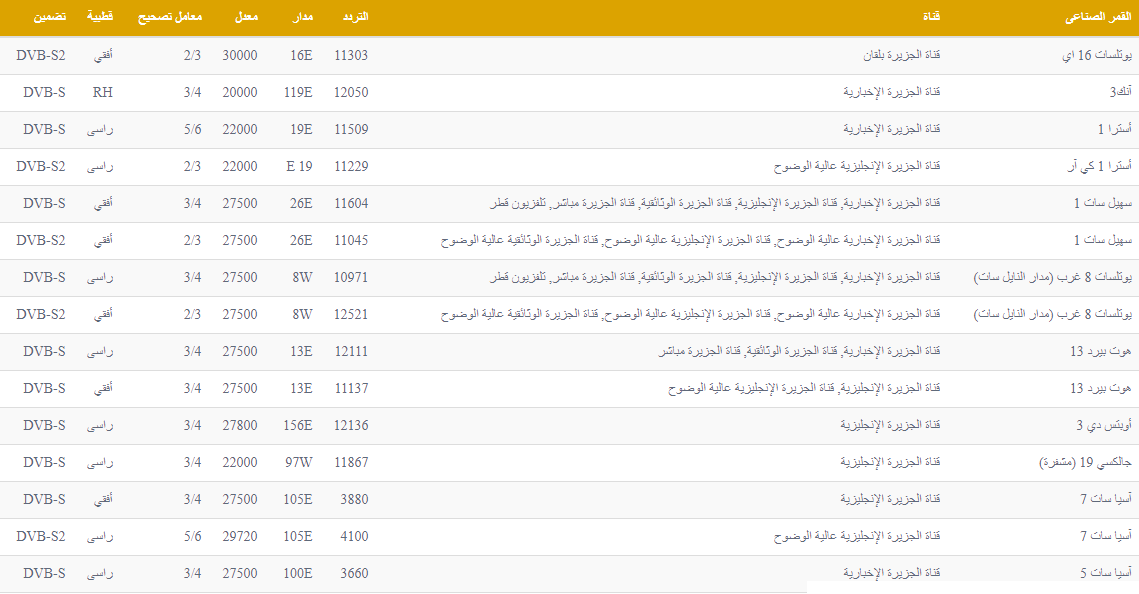Click the القمر الصناعي column header

pyautogui.click(x=1098, y=17)
